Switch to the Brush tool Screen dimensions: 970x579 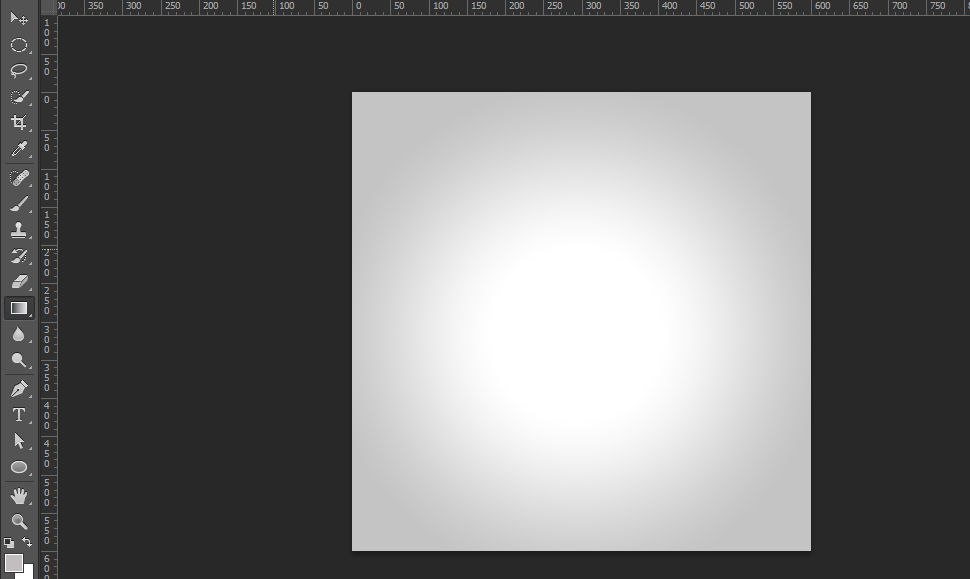(x=18, y=204)
